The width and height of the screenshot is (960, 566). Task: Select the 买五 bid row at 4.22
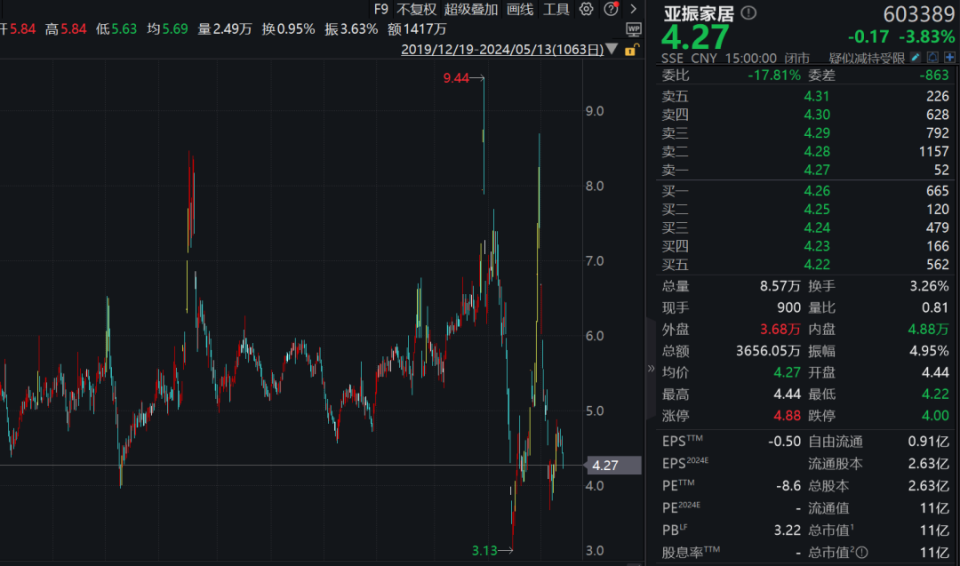pos(805,264)
